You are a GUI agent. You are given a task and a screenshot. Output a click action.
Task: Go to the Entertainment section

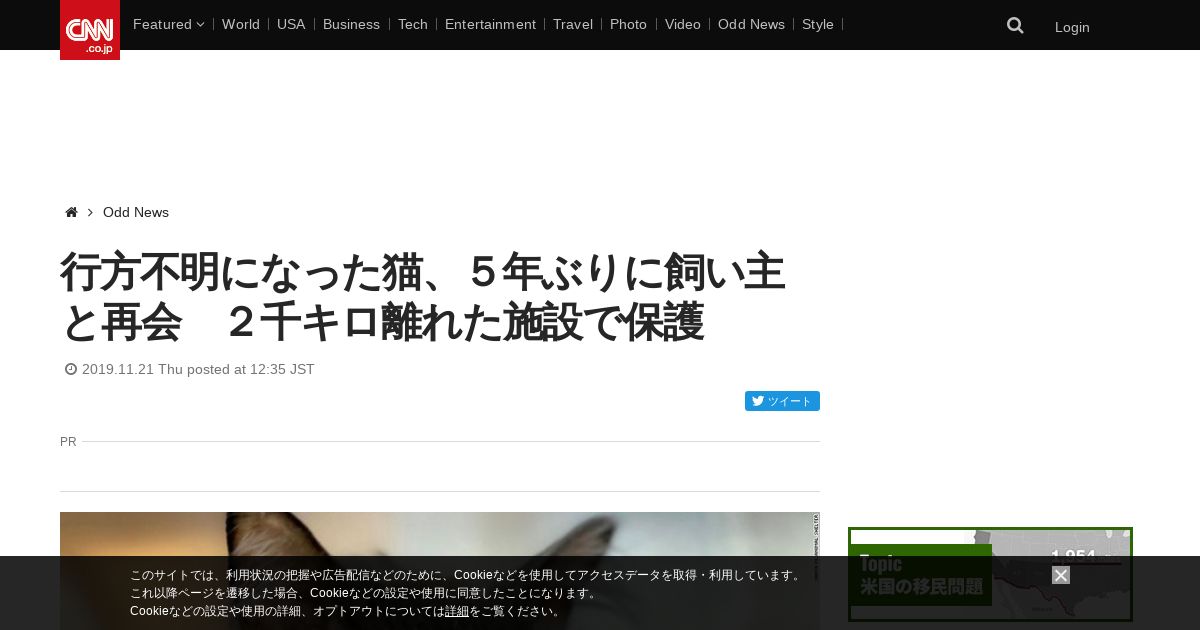(x=490, y=24)
